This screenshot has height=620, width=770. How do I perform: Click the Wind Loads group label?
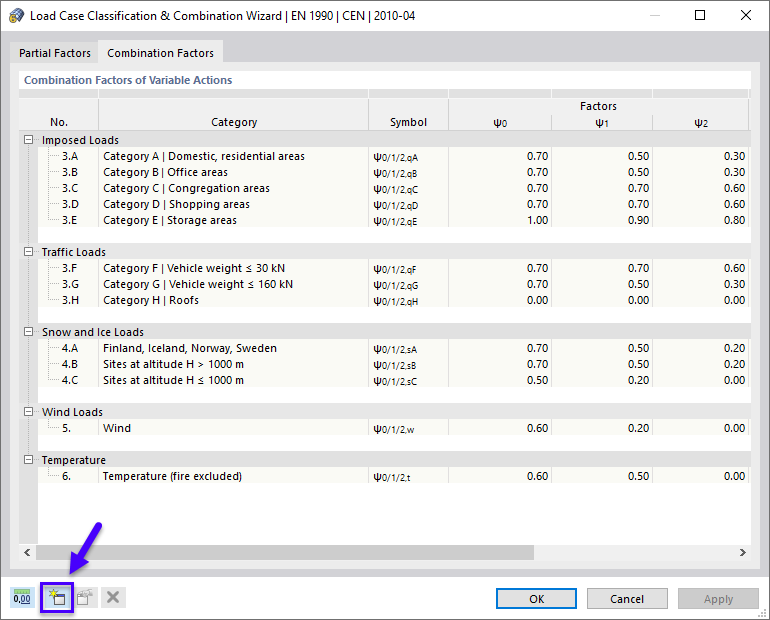(72, 412)
